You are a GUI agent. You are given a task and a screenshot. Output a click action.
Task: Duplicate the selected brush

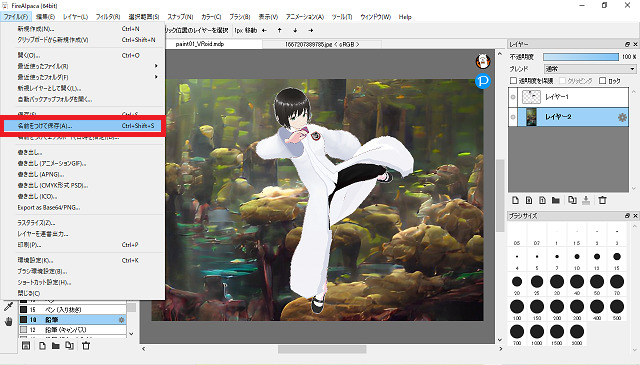pos(69,346)
